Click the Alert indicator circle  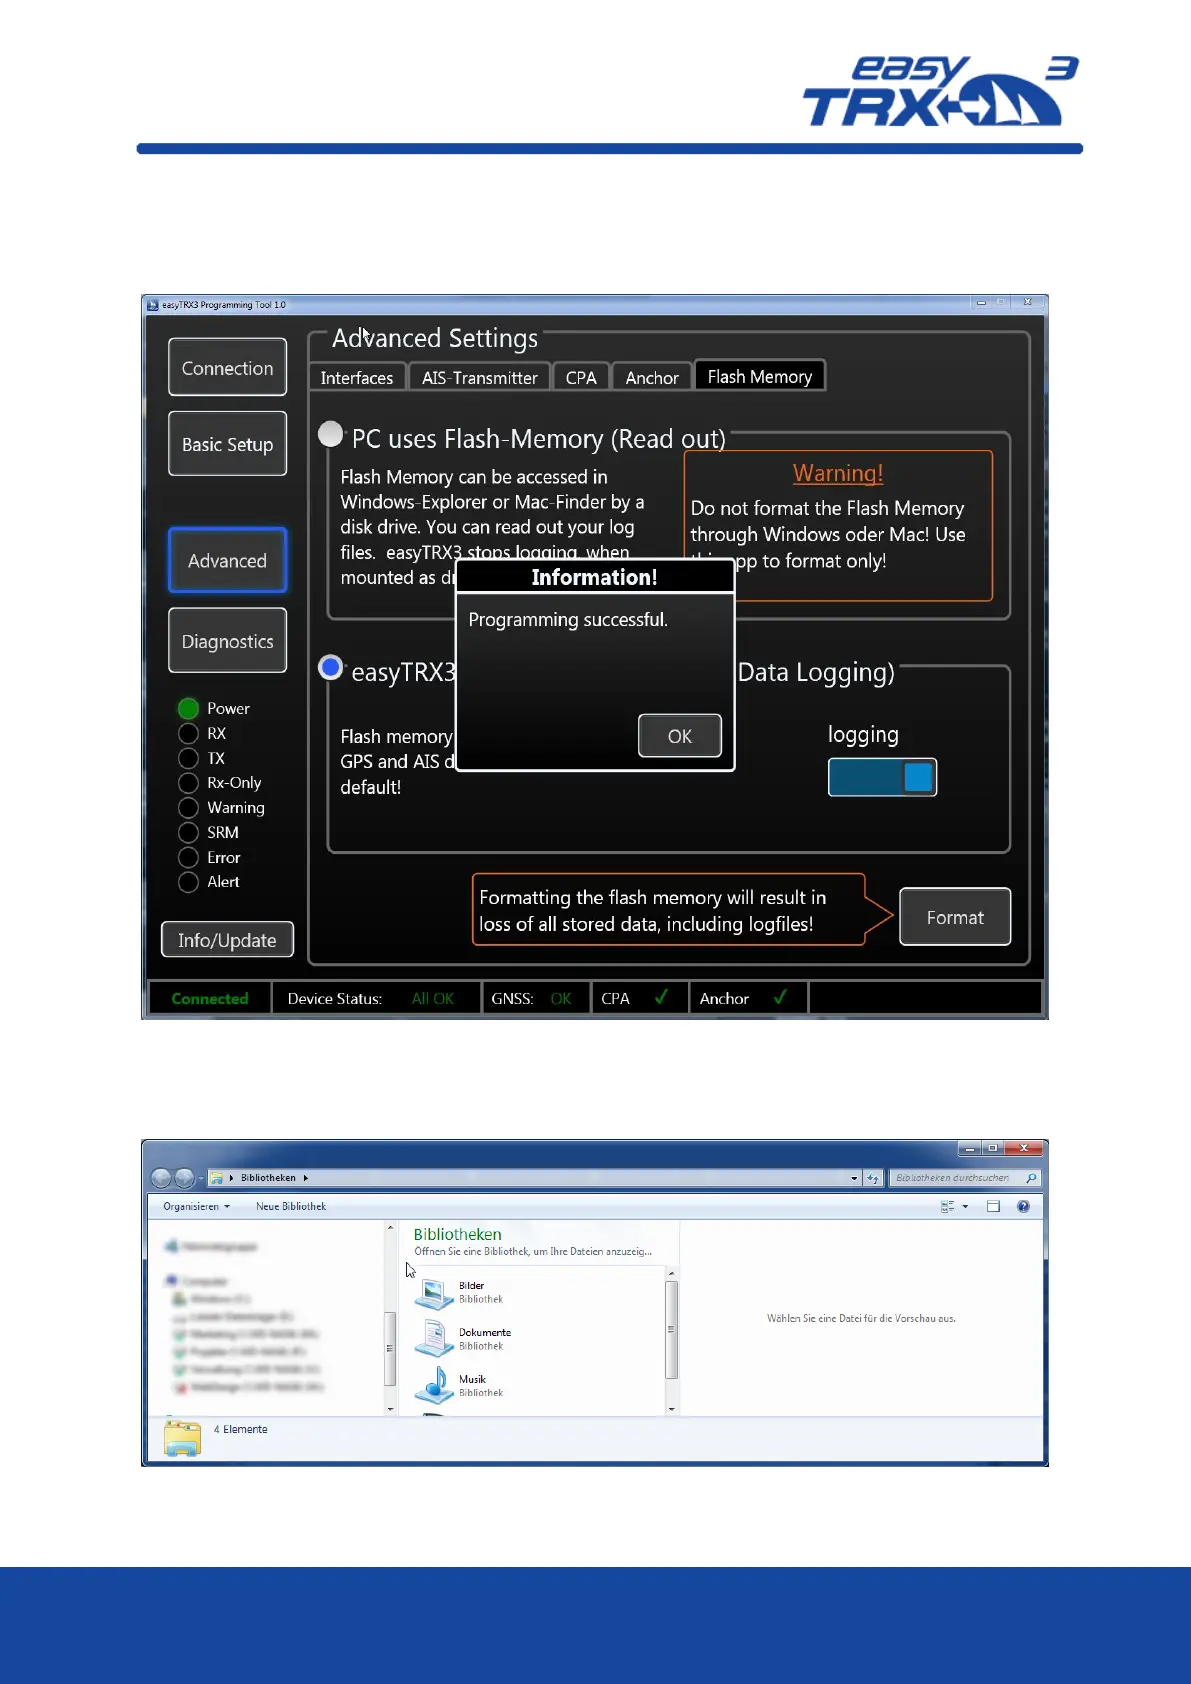click(x=188, y=882)
